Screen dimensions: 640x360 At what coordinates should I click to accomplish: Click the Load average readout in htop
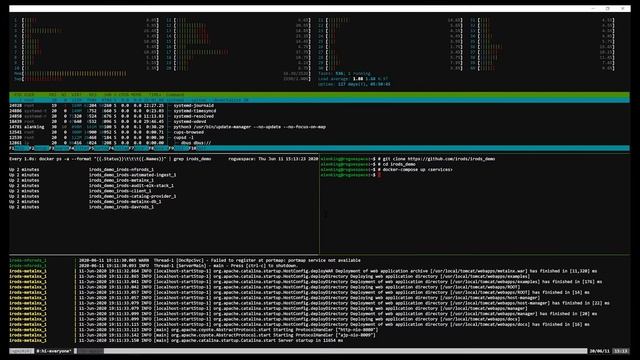coord(353,79)
